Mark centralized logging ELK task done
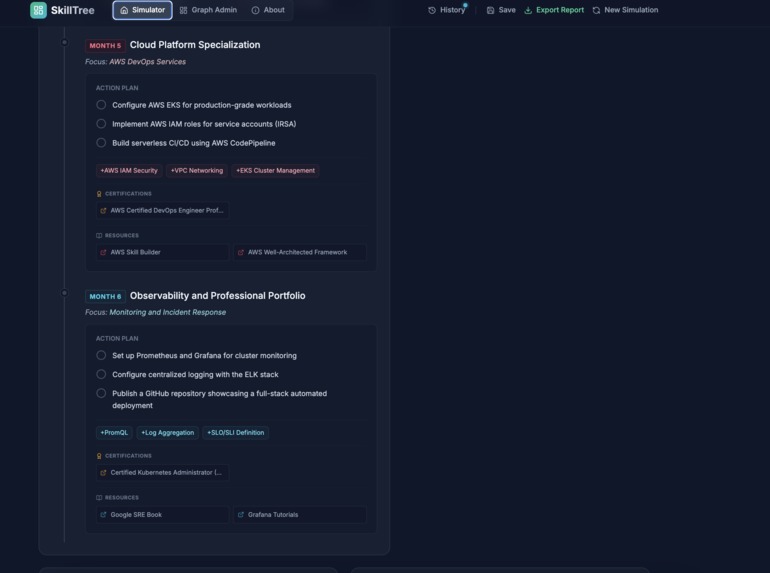770x573 pixels. pyautogui.click(x=101, y=374)
